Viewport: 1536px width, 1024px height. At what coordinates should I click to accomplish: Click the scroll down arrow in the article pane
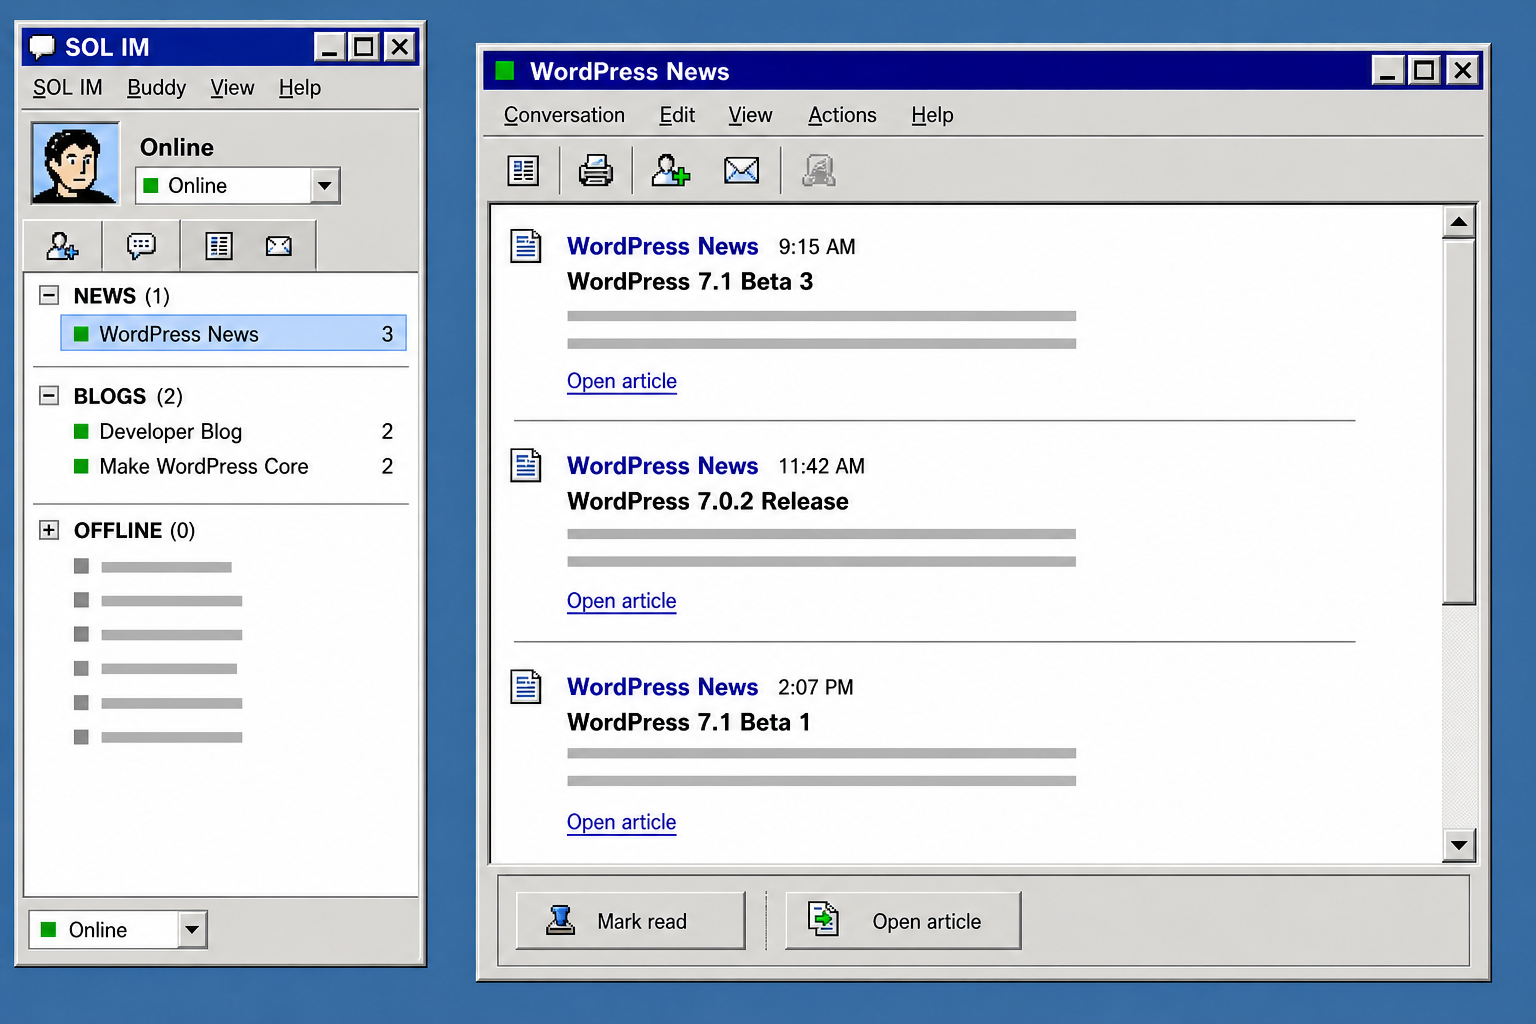[1459, 845]
